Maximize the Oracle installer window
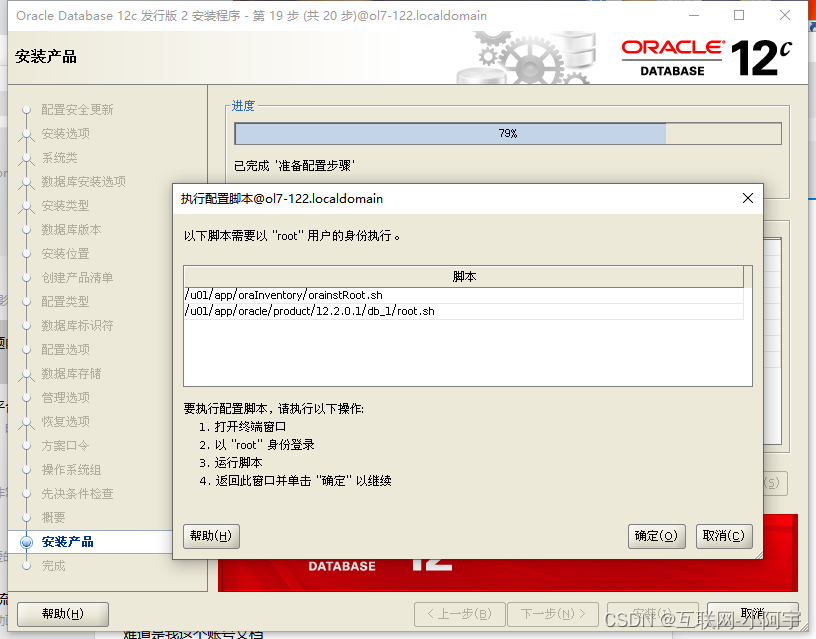 pyautogui.click(x=739, y=16)
